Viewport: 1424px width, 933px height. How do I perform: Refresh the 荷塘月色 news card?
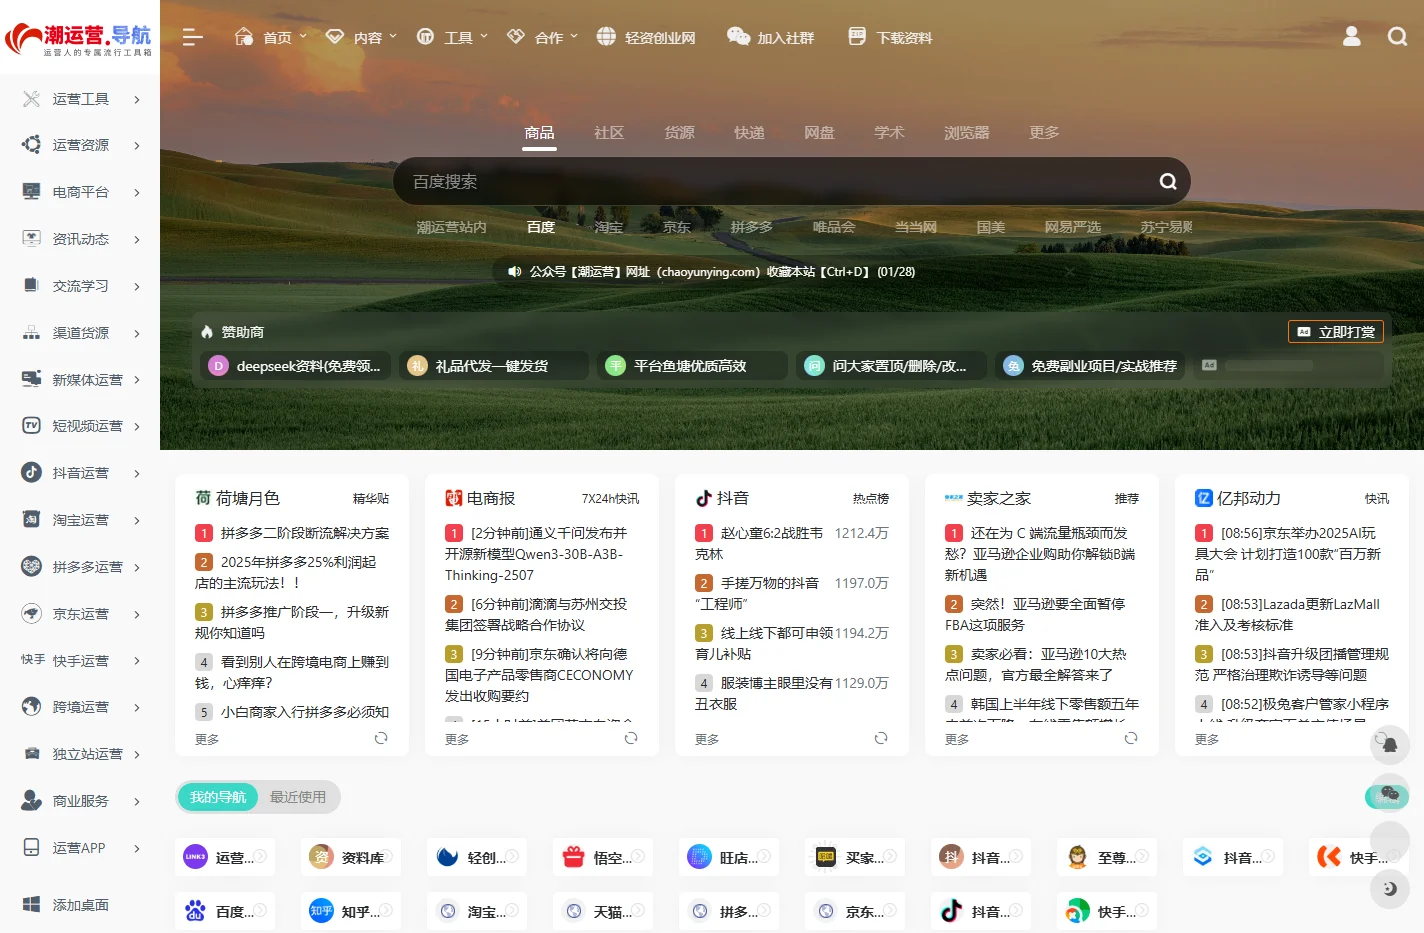pos(381,738)
